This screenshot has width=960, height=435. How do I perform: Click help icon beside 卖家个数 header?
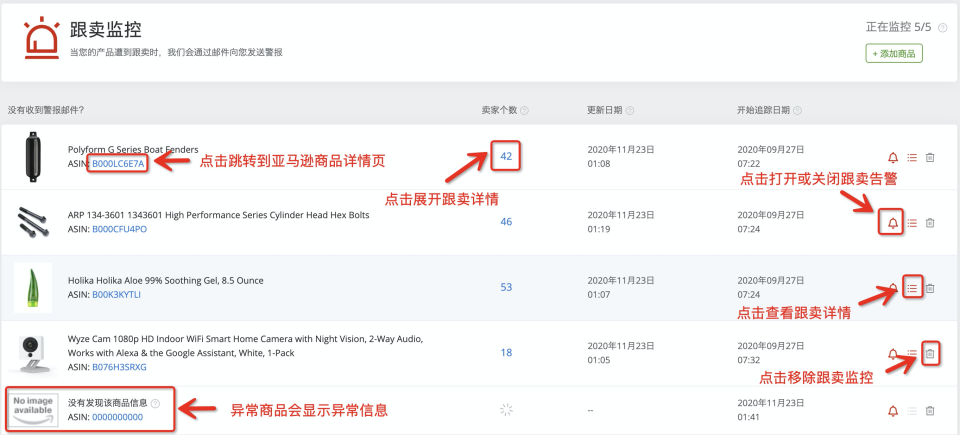(x=524, y=110)
